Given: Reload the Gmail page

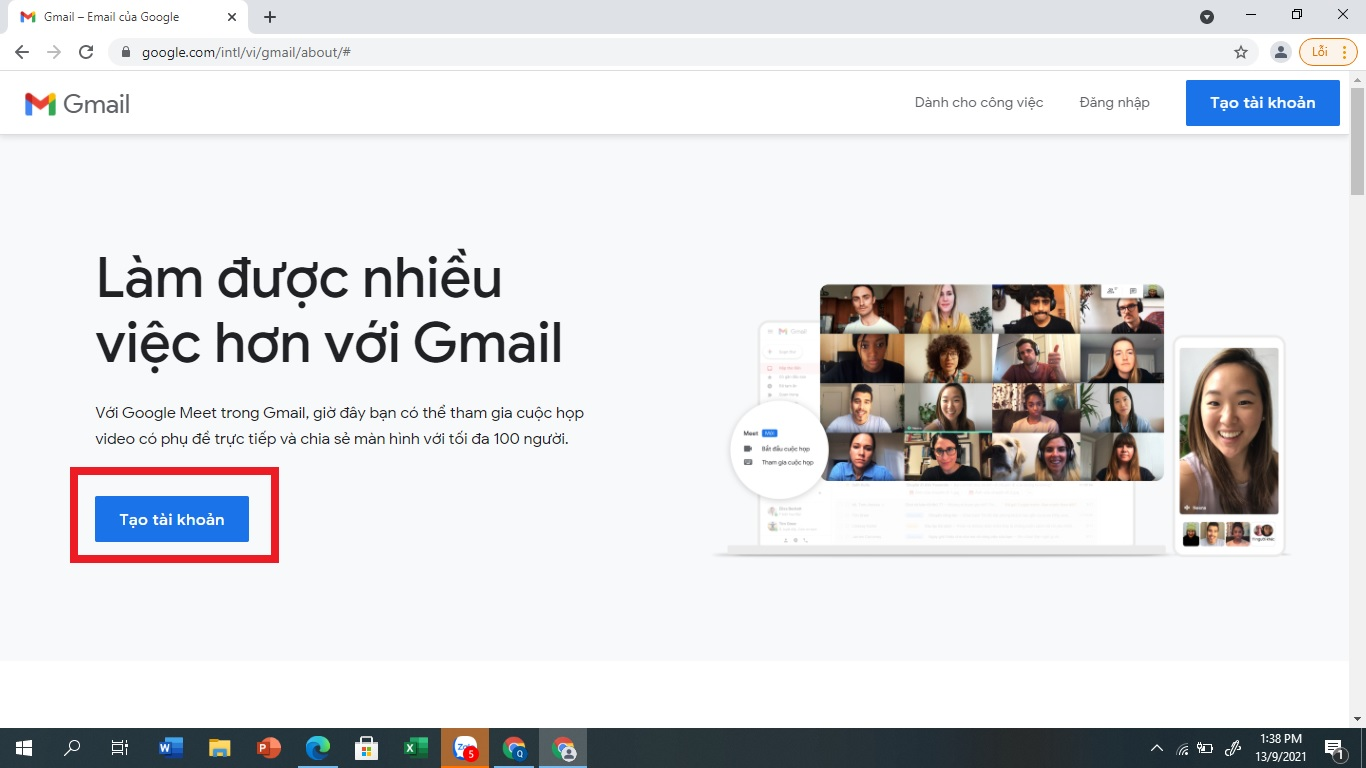Looking at the screenshot, I should click(x=86, y=52).
